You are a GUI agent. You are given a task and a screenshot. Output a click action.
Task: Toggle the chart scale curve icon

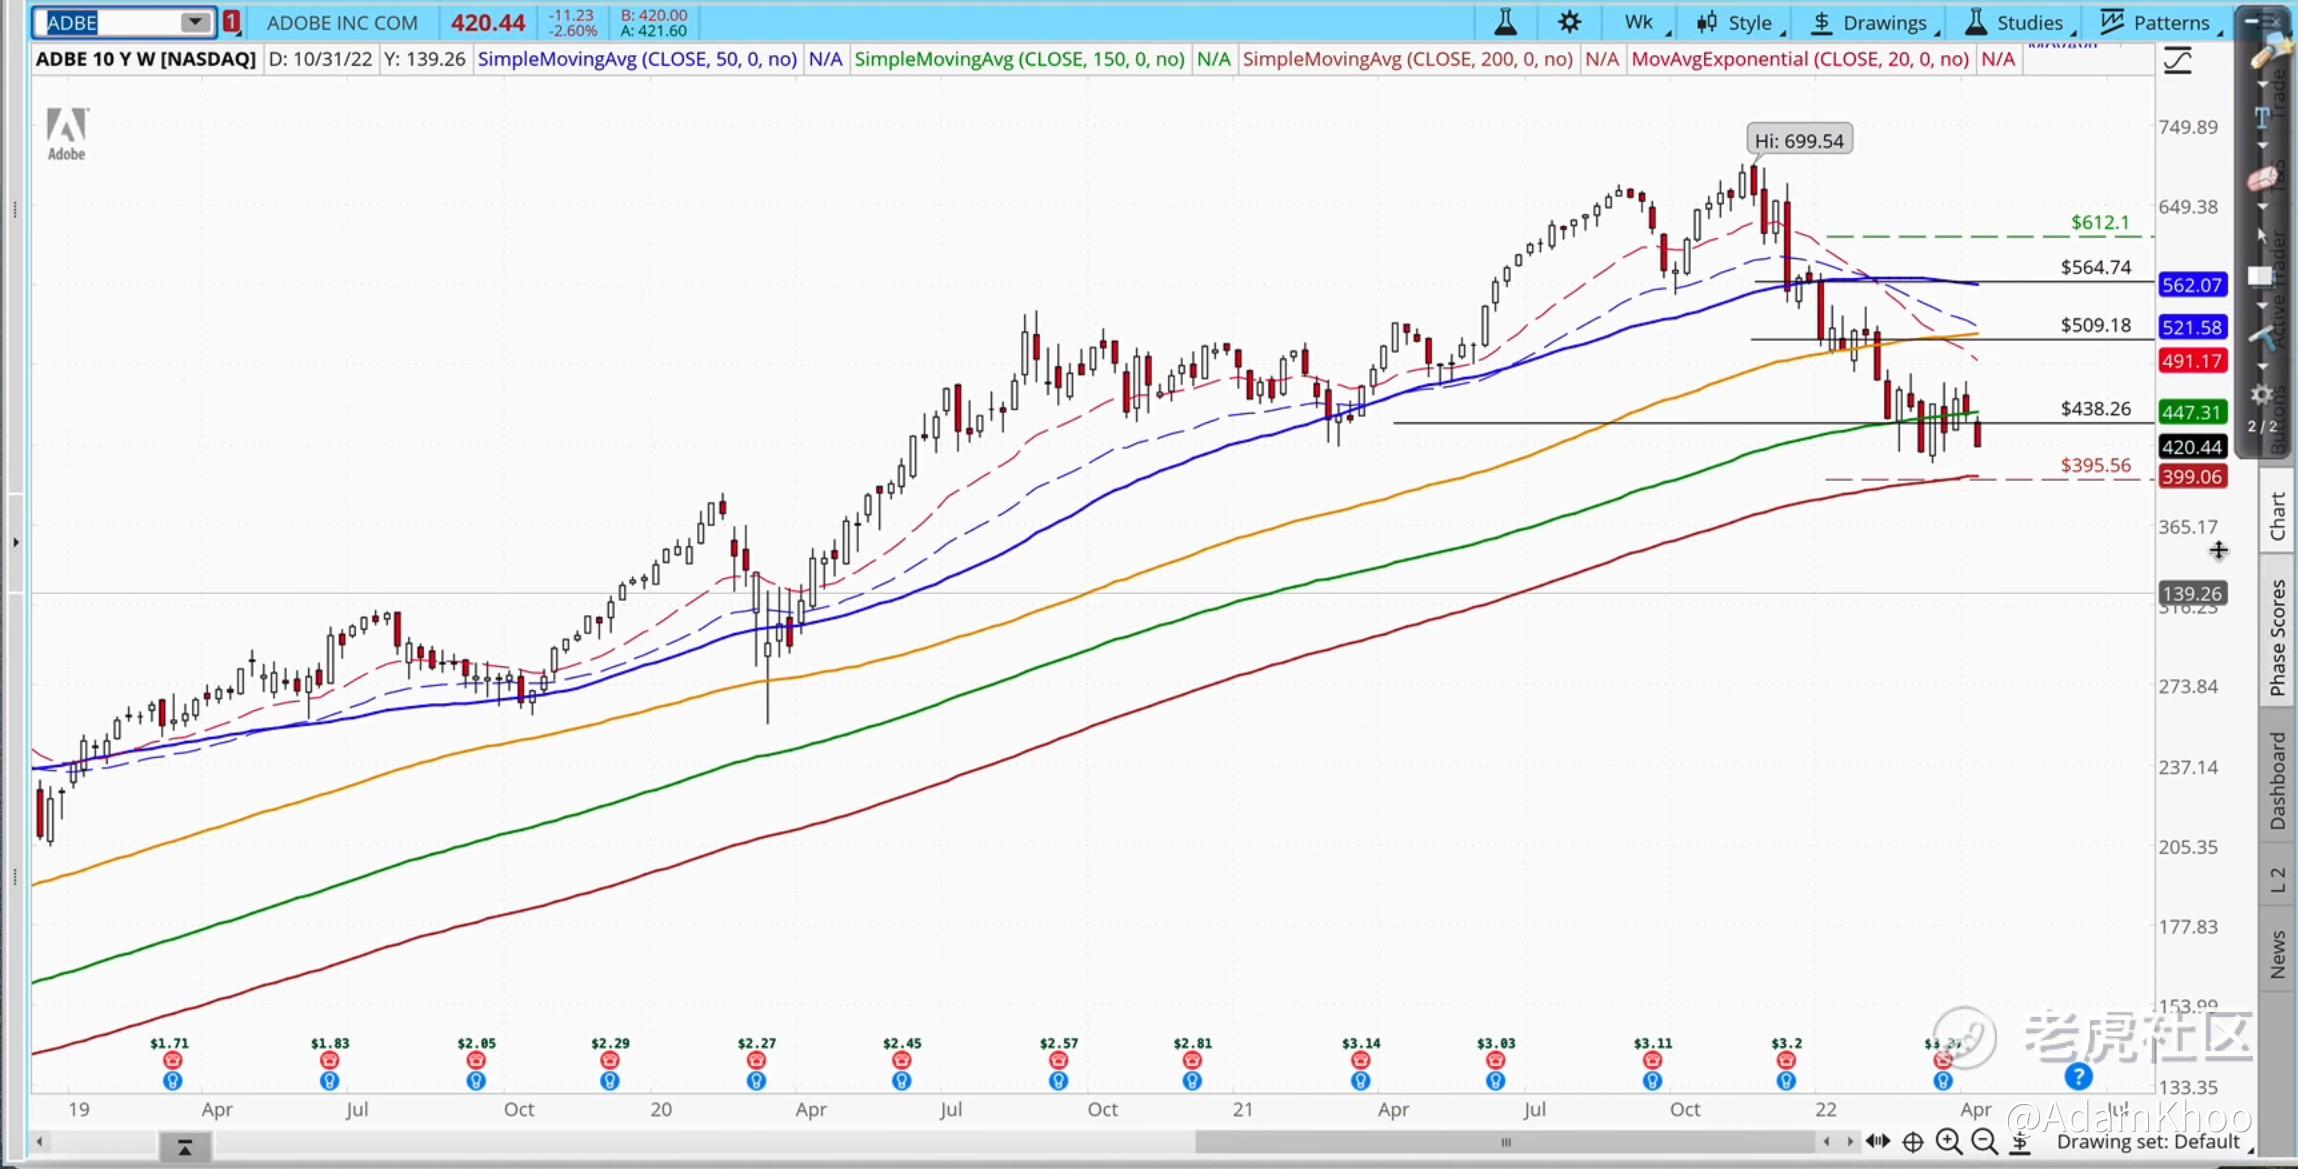pyautogui.click(x=2177, y=62)
